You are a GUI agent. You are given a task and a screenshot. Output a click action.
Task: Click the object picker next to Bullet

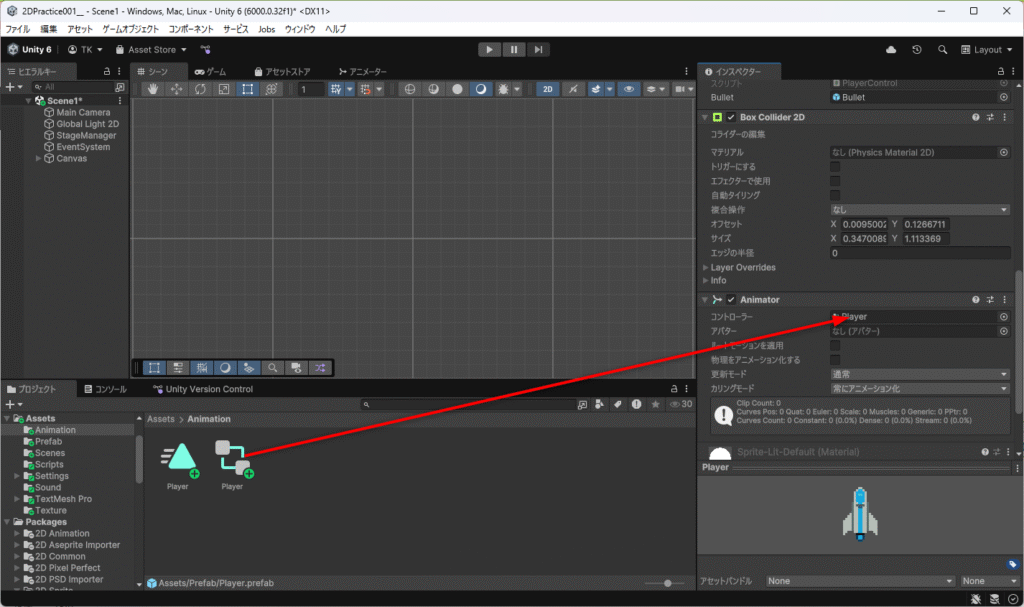pyautogui.click(x=1003, y=98)
